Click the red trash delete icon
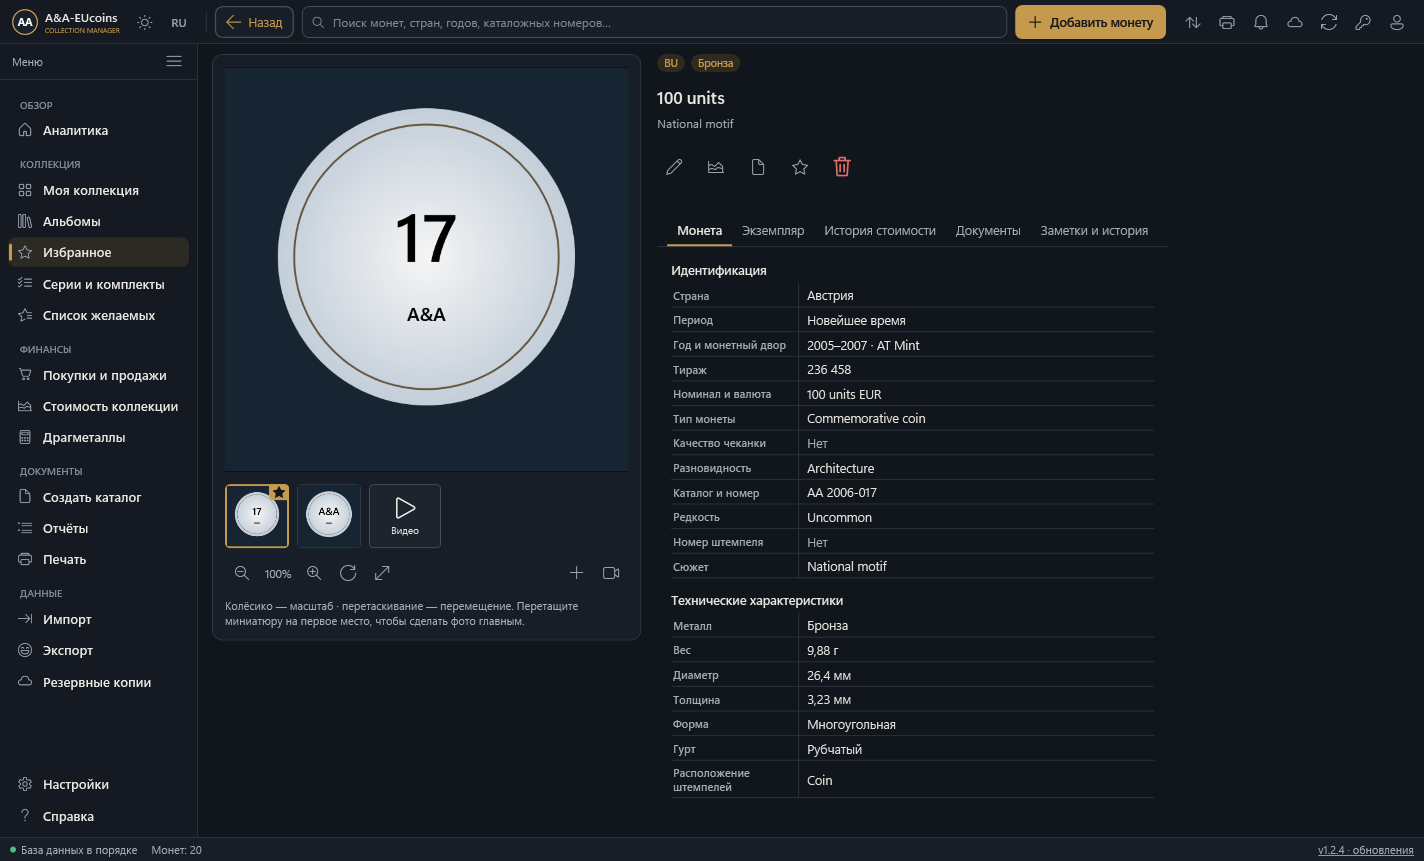Screen dimensions: 1424x861 point(842,167)
